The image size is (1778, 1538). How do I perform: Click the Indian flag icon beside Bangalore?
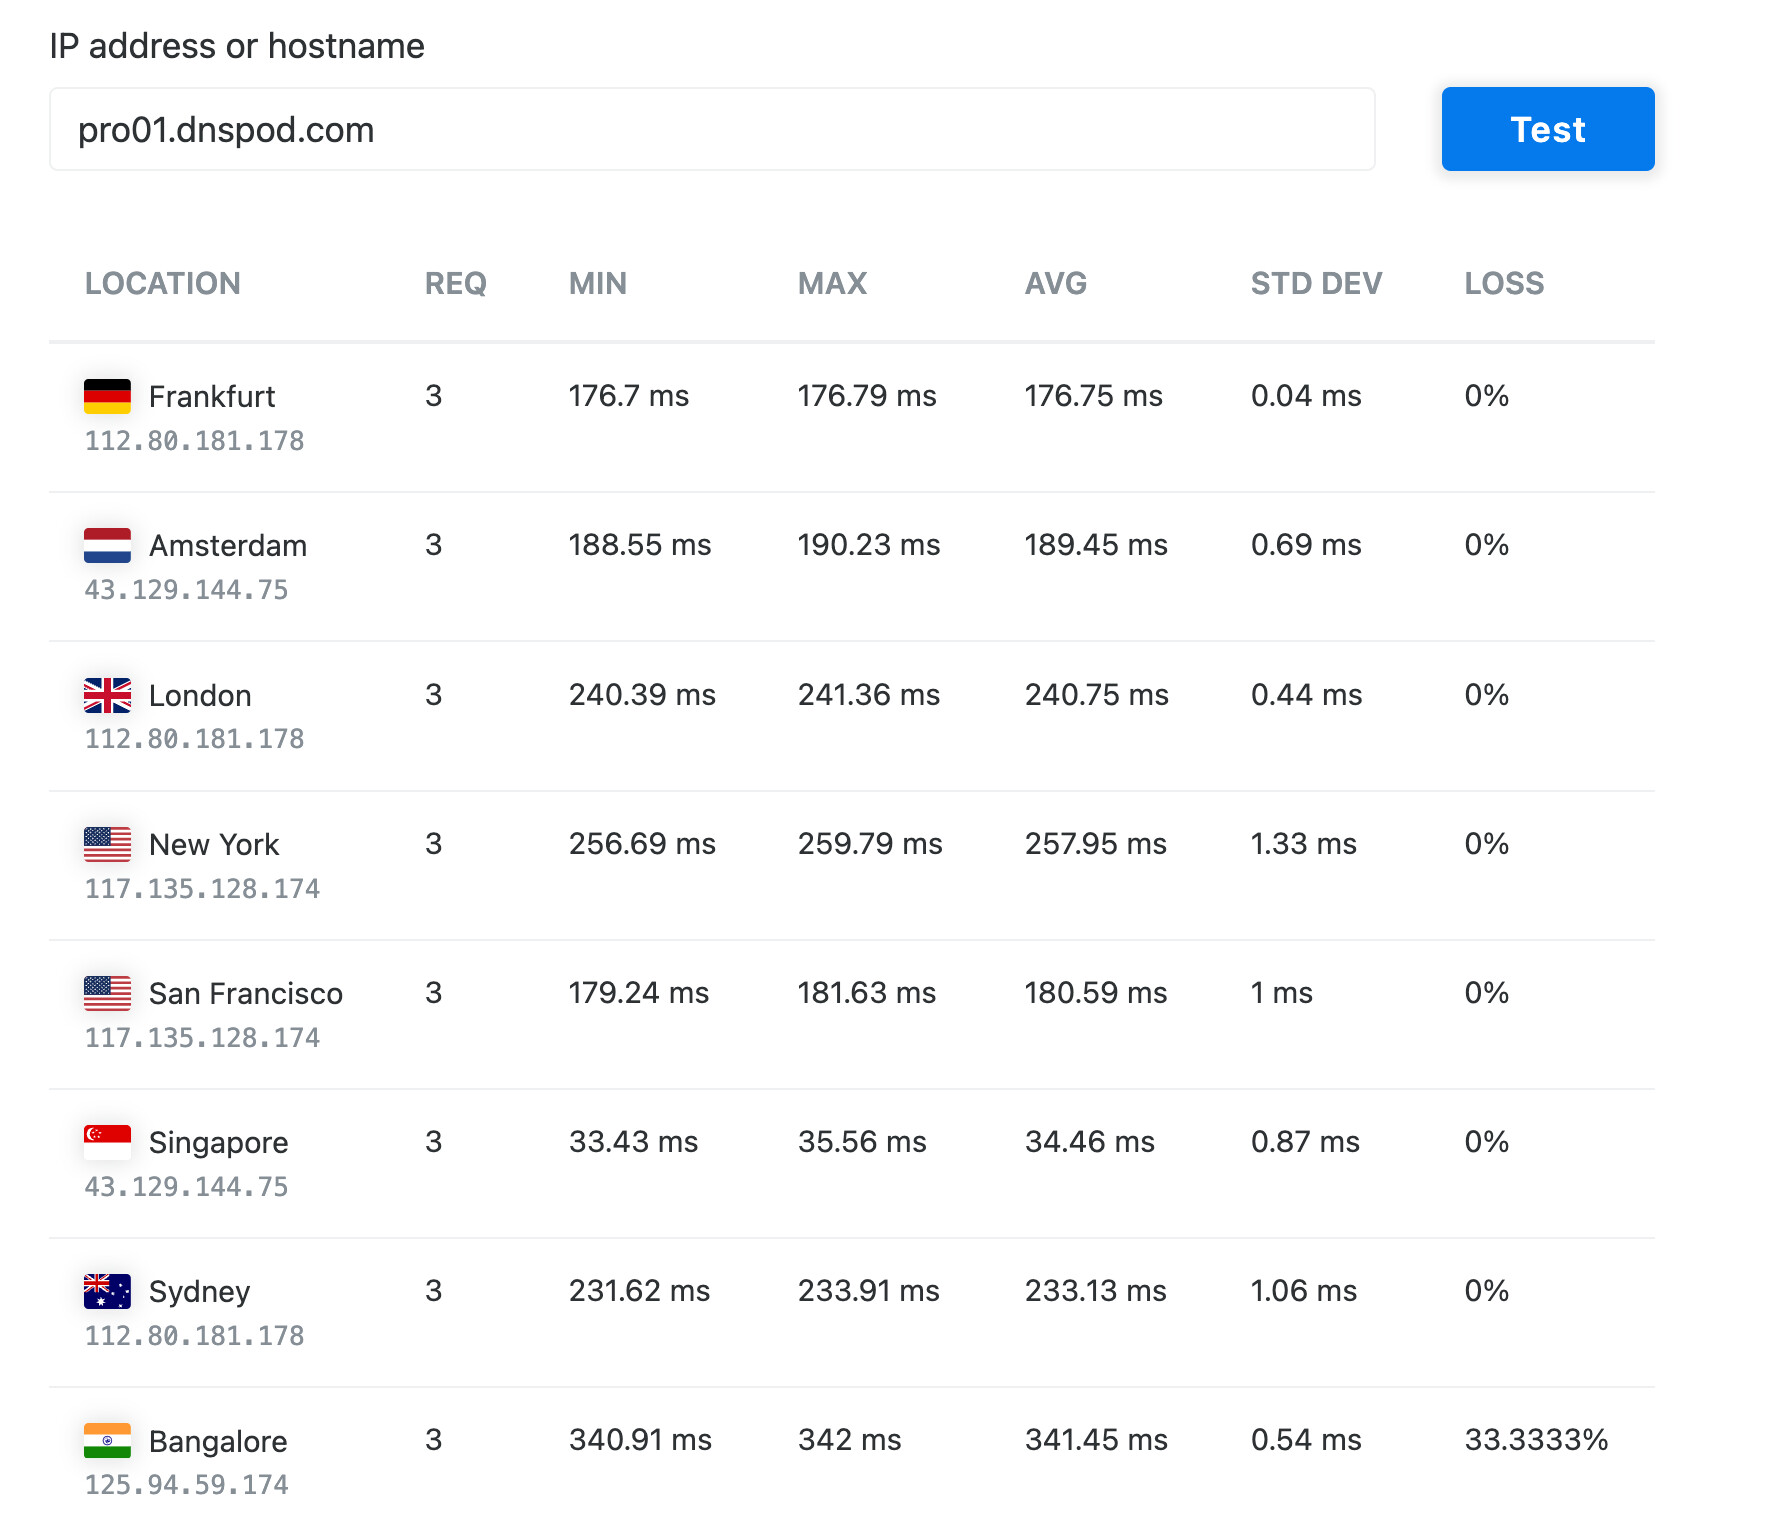107,1440
